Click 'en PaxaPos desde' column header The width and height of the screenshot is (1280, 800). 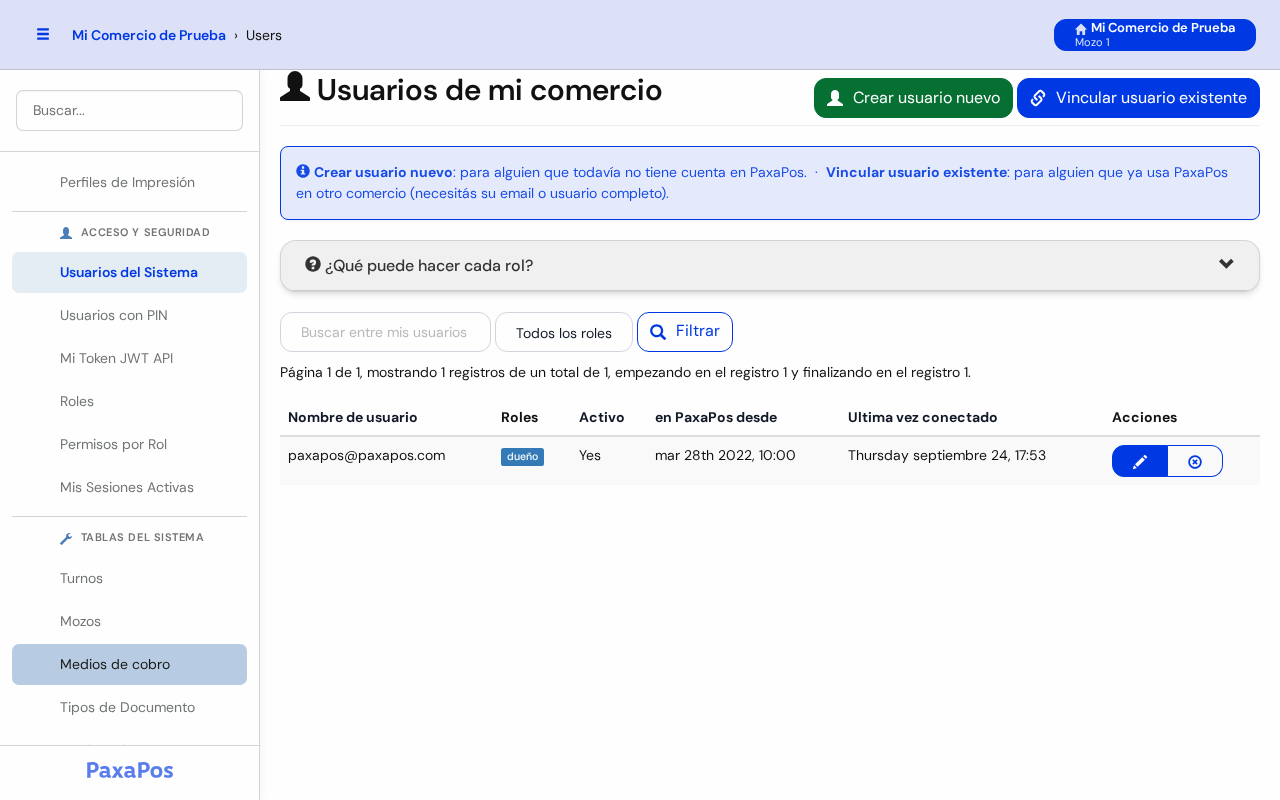716,417
